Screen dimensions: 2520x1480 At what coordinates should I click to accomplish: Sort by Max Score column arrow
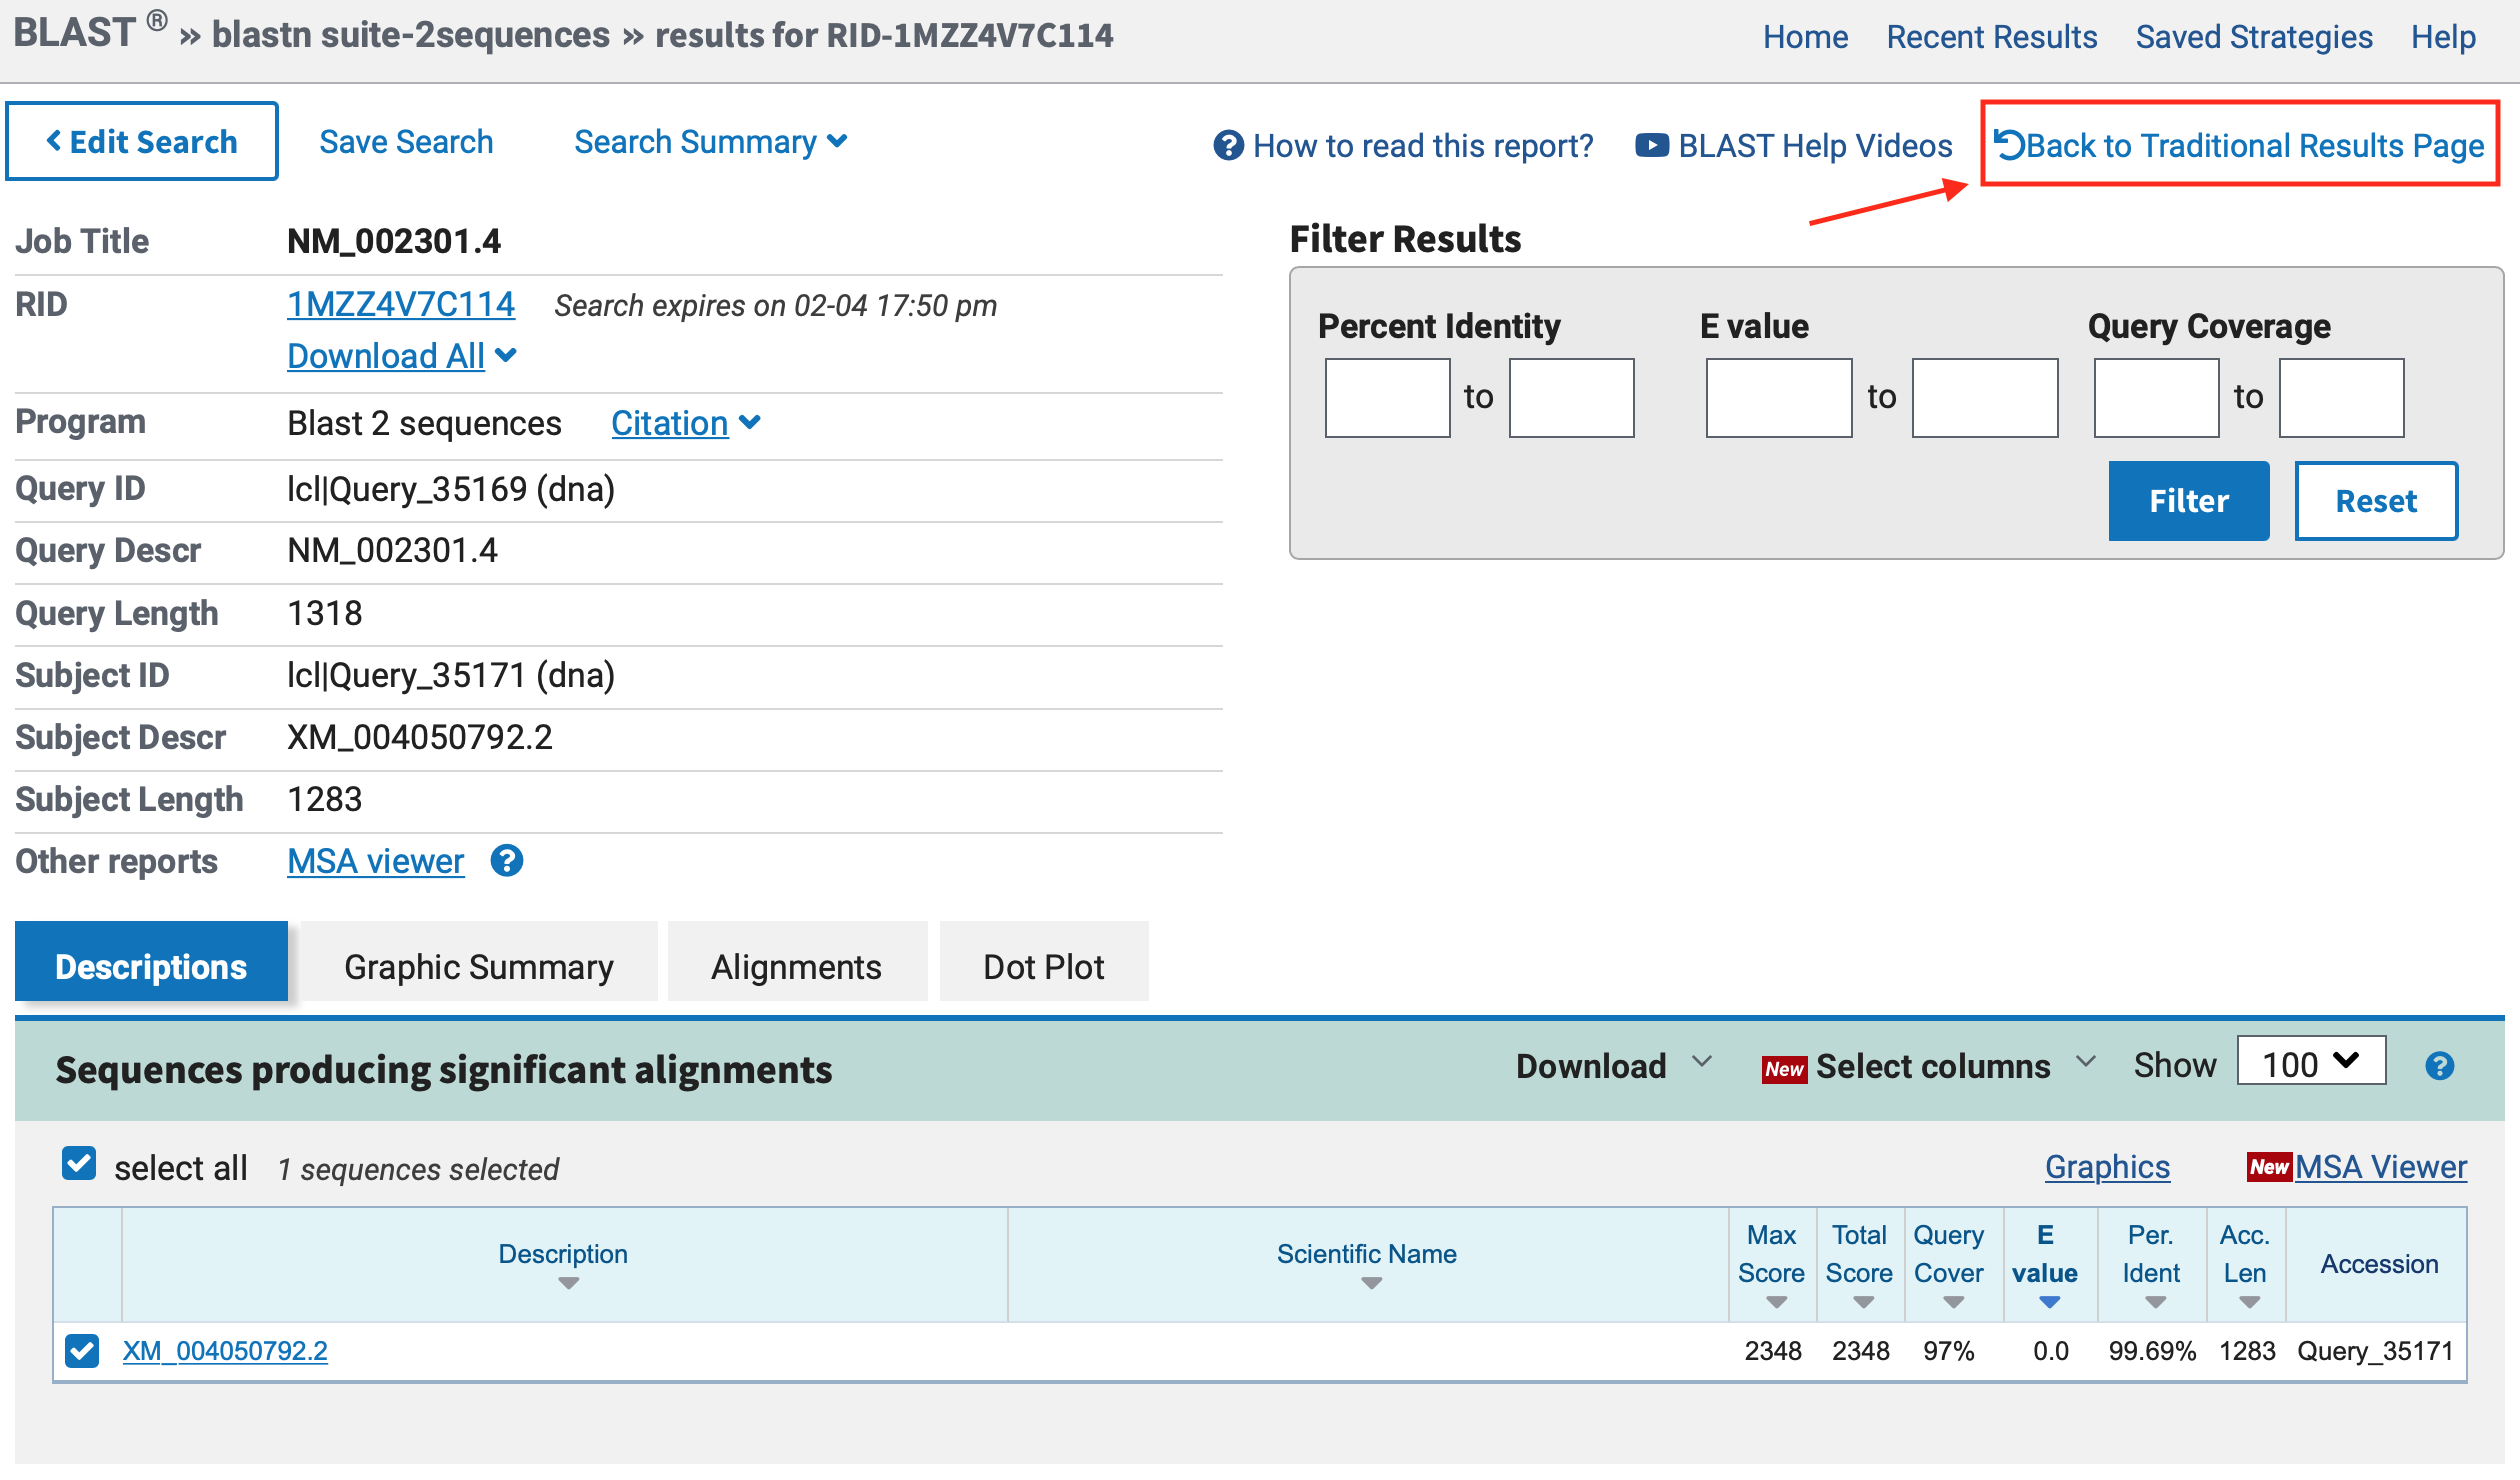(x=1776, y=1302)
